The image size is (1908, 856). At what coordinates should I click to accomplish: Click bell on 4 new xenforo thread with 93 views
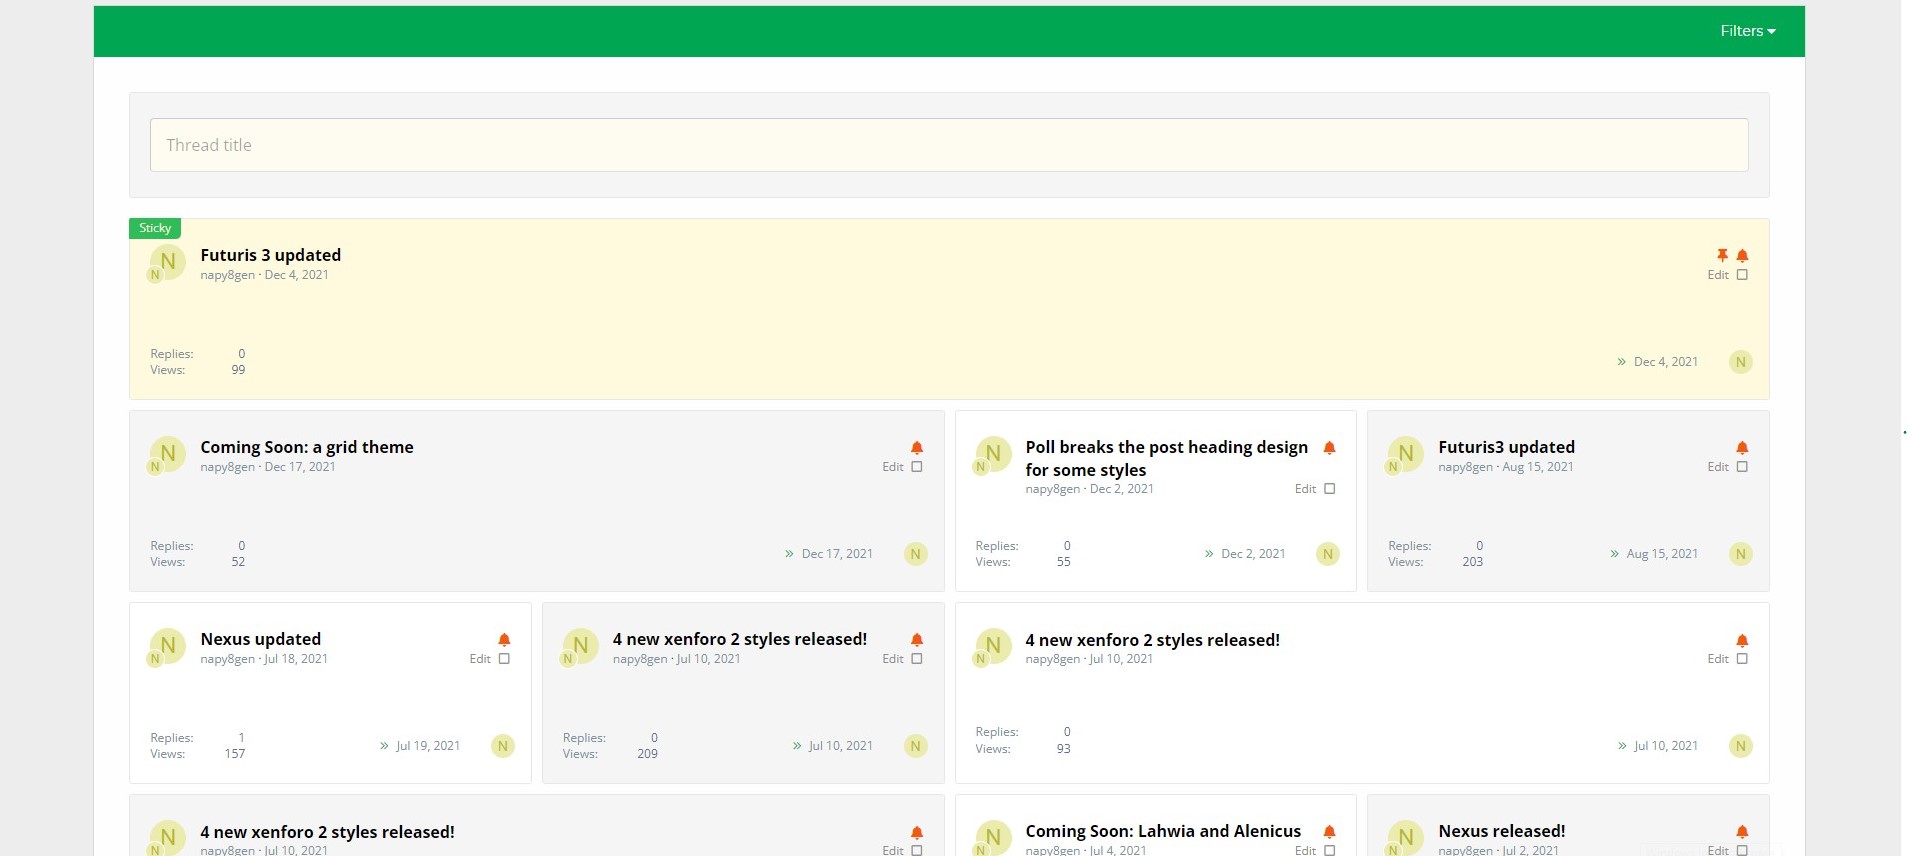(x=1742, y=640)
